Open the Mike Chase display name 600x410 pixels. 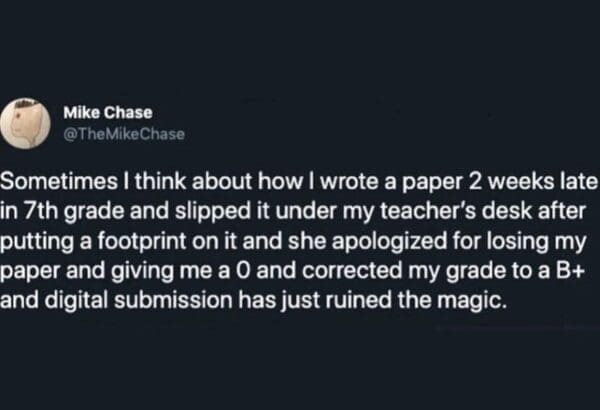click(x=108, y=114)
